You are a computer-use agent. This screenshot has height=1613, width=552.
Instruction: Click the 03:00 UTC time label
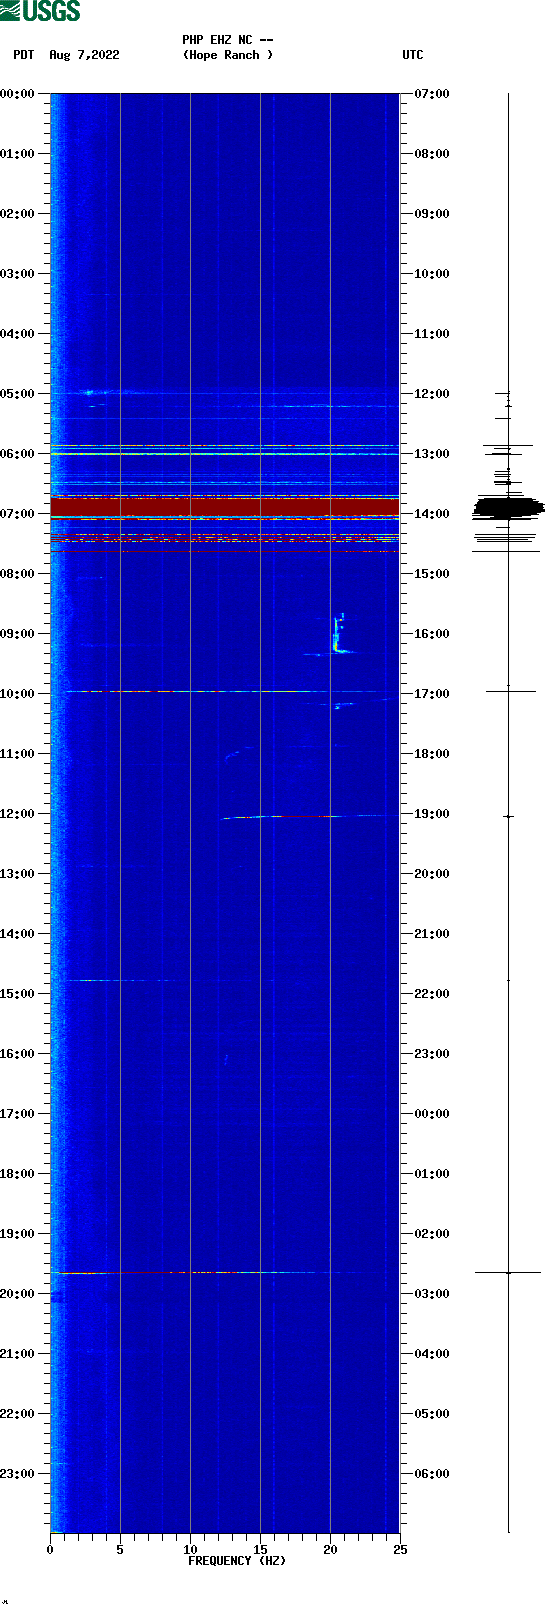(x=432, y=1294)
